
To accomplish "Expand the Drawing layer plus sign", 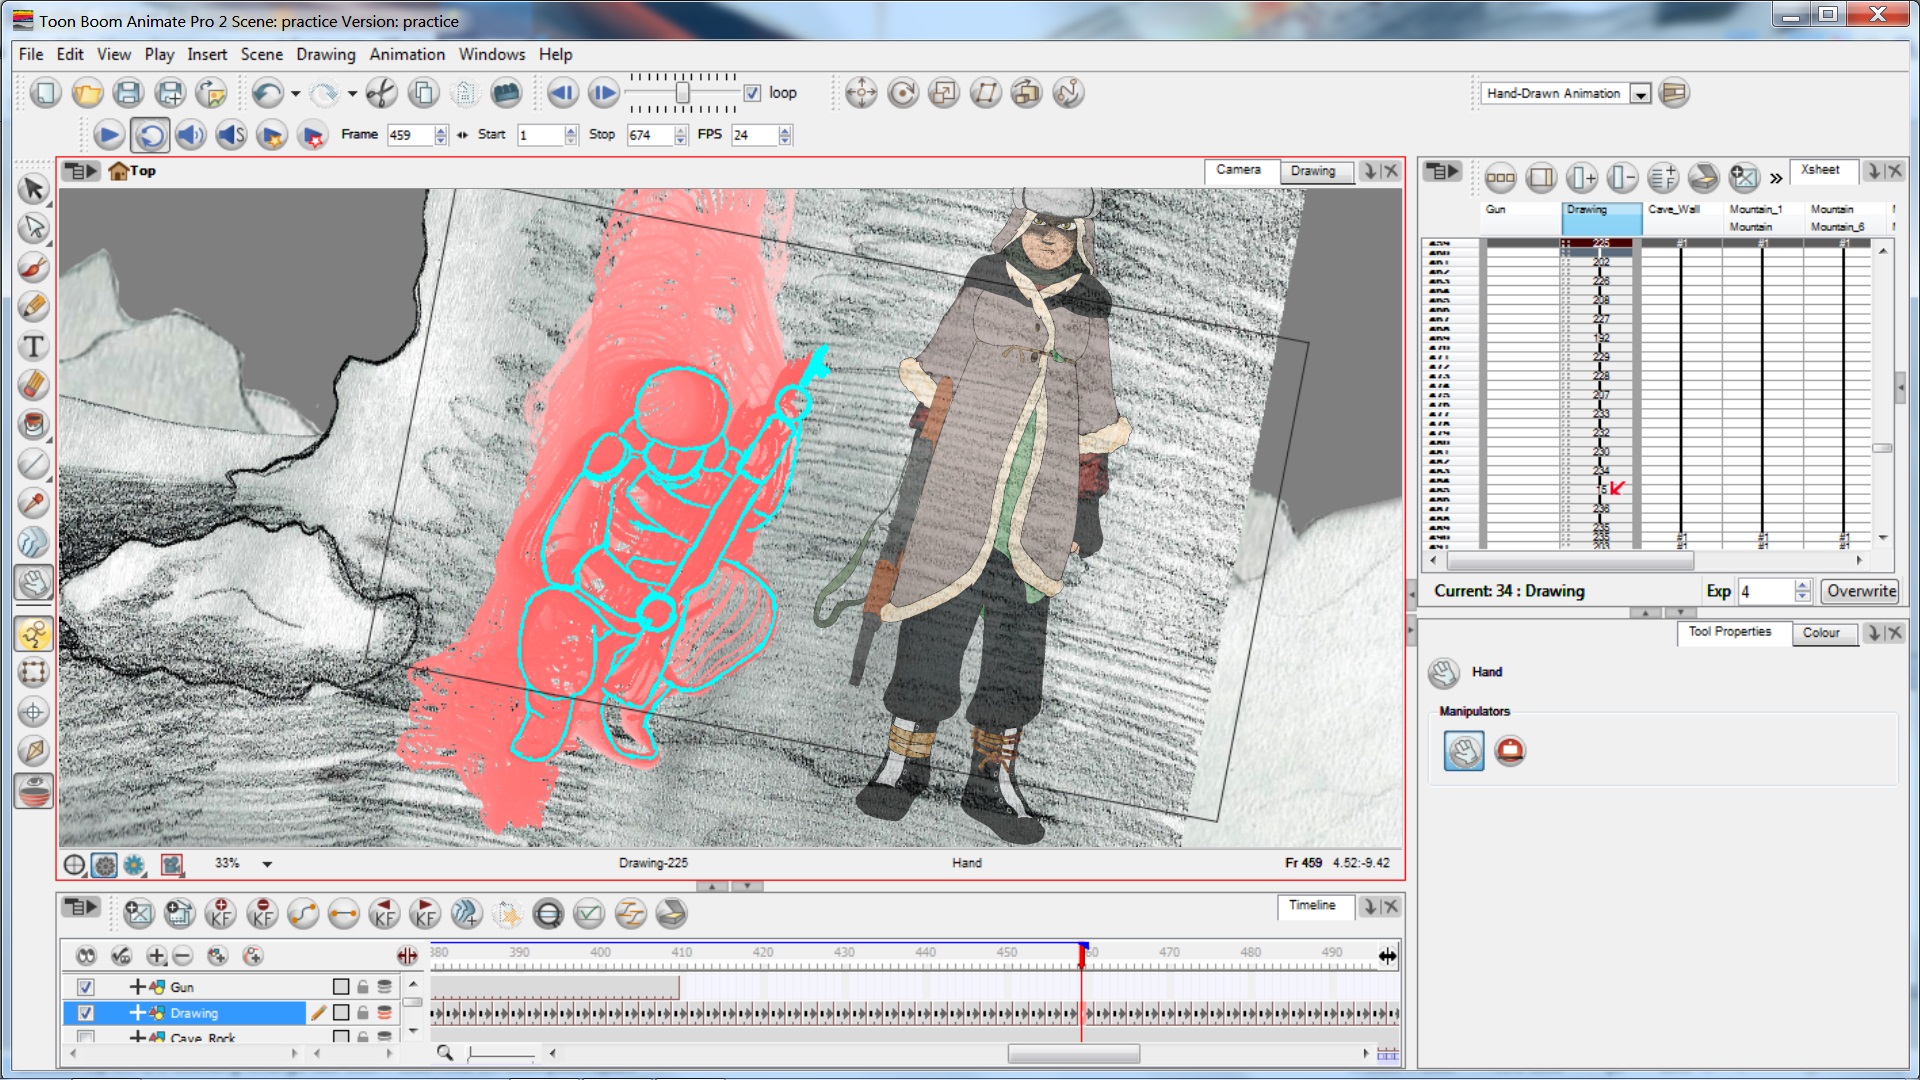I will pos(137,1013).
